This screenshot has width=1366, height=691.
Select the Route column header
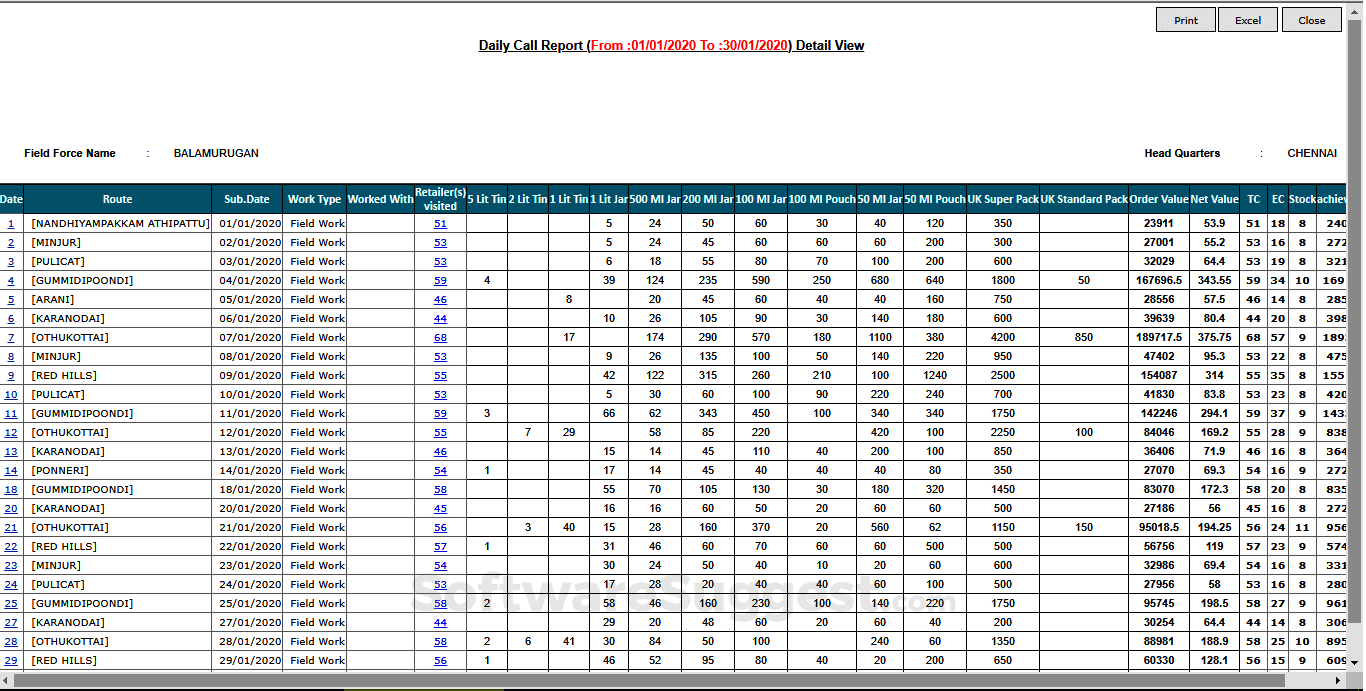(117, 199)
